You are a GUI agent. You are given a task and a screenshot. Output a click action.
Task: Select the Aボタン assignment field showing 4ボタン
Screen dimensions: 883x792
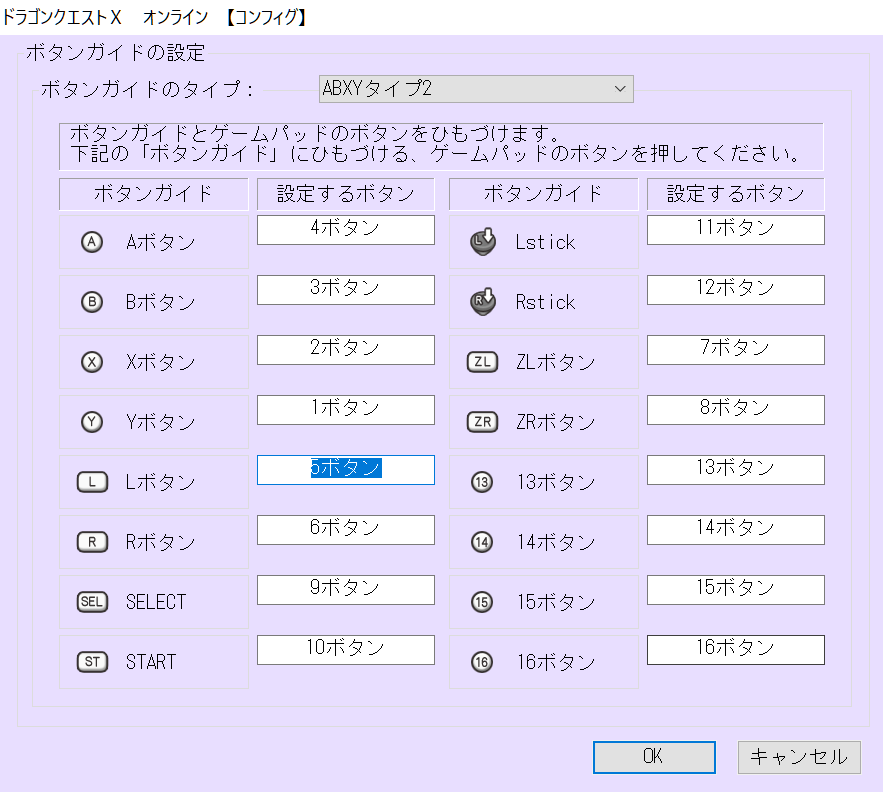(346, 230)
